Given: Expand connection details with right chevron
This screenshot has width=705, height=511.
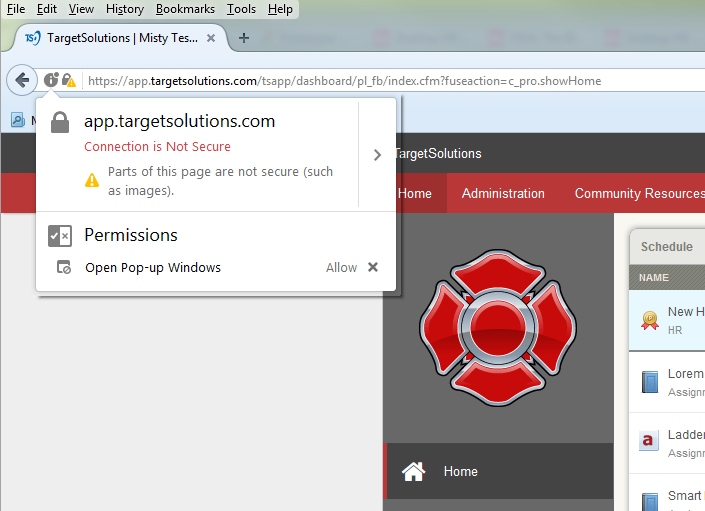Looking at the screenshot, I should pos(377,155).
